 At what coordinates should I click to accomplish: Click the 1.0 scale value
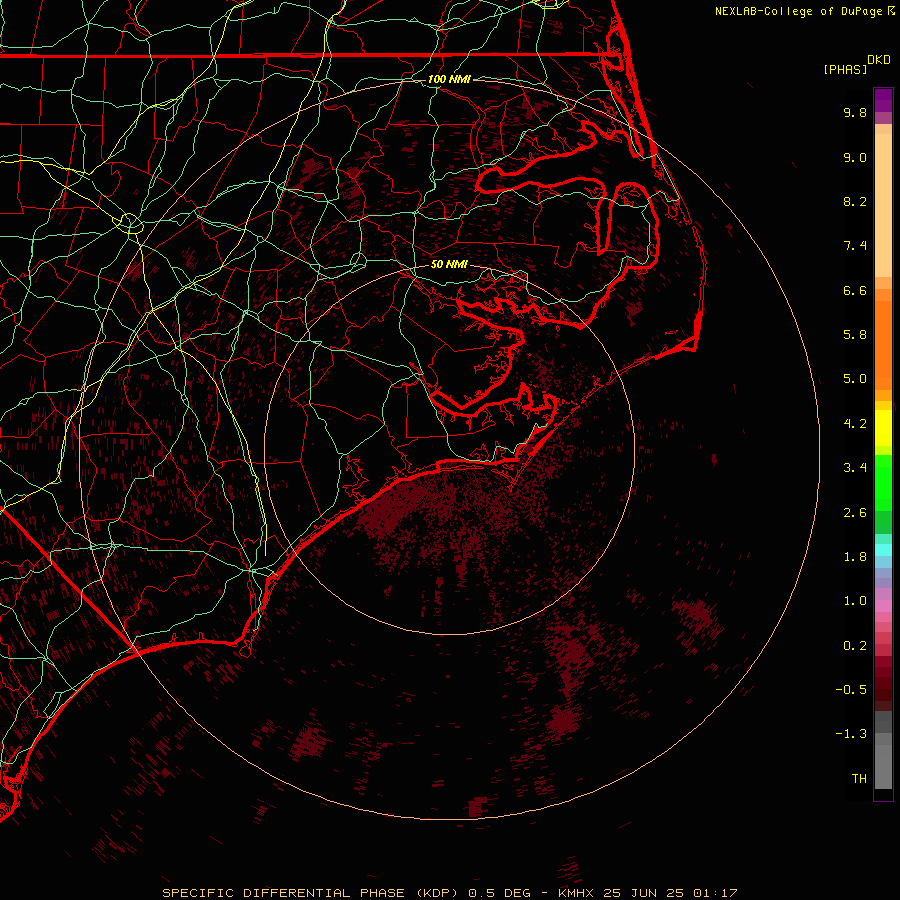tap(855, 601)
